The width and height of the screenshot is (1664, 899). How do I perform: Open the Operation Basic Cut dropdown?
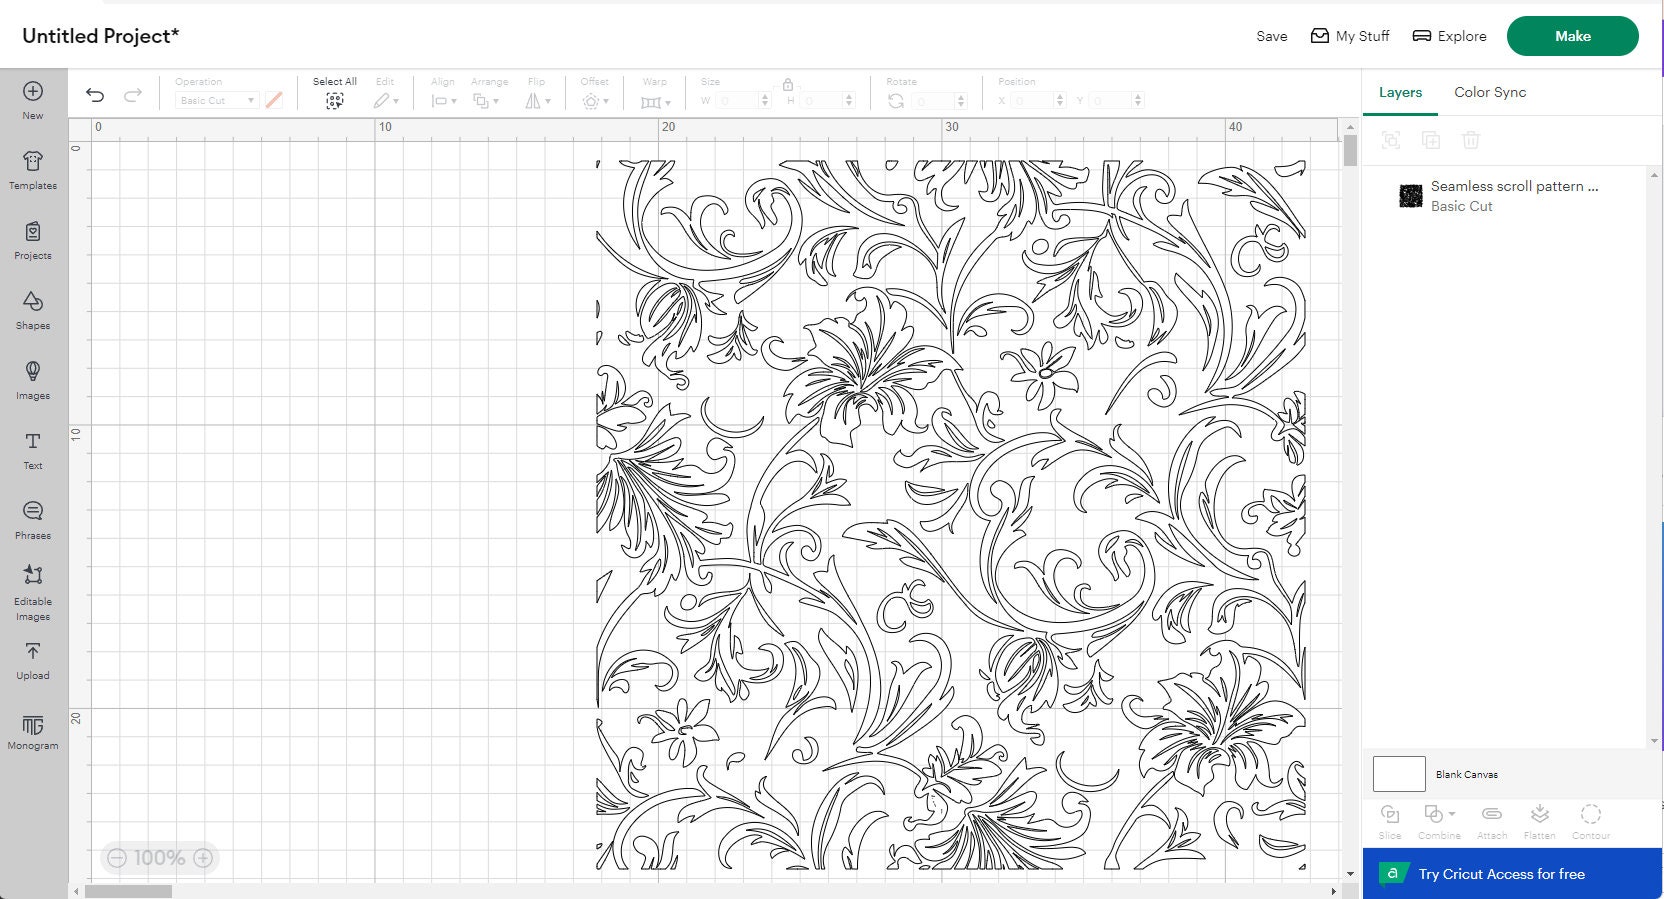(x=217, y=101)
